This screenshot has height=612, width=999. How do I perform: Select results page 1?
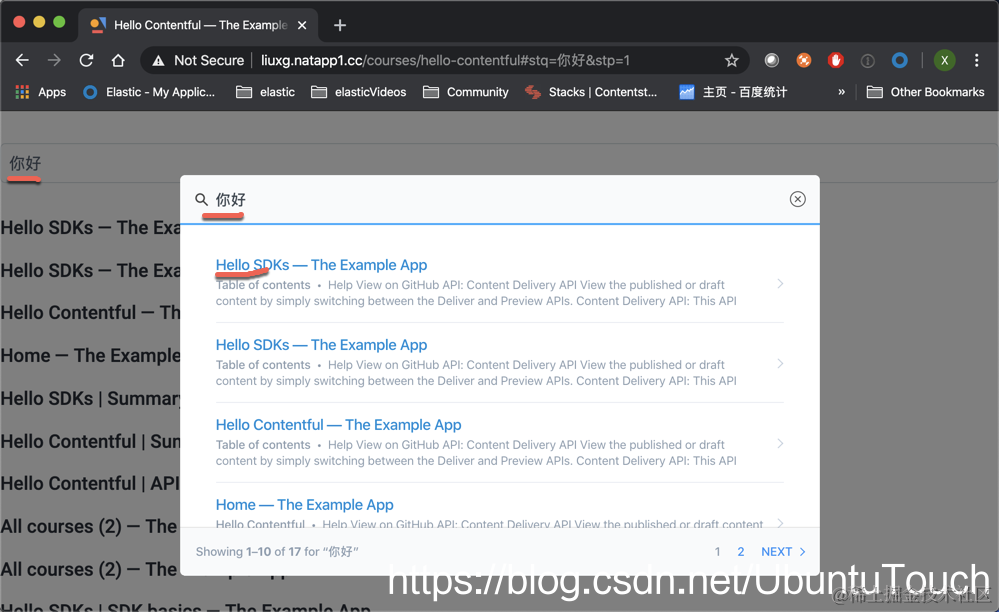(x=717, y=552)
